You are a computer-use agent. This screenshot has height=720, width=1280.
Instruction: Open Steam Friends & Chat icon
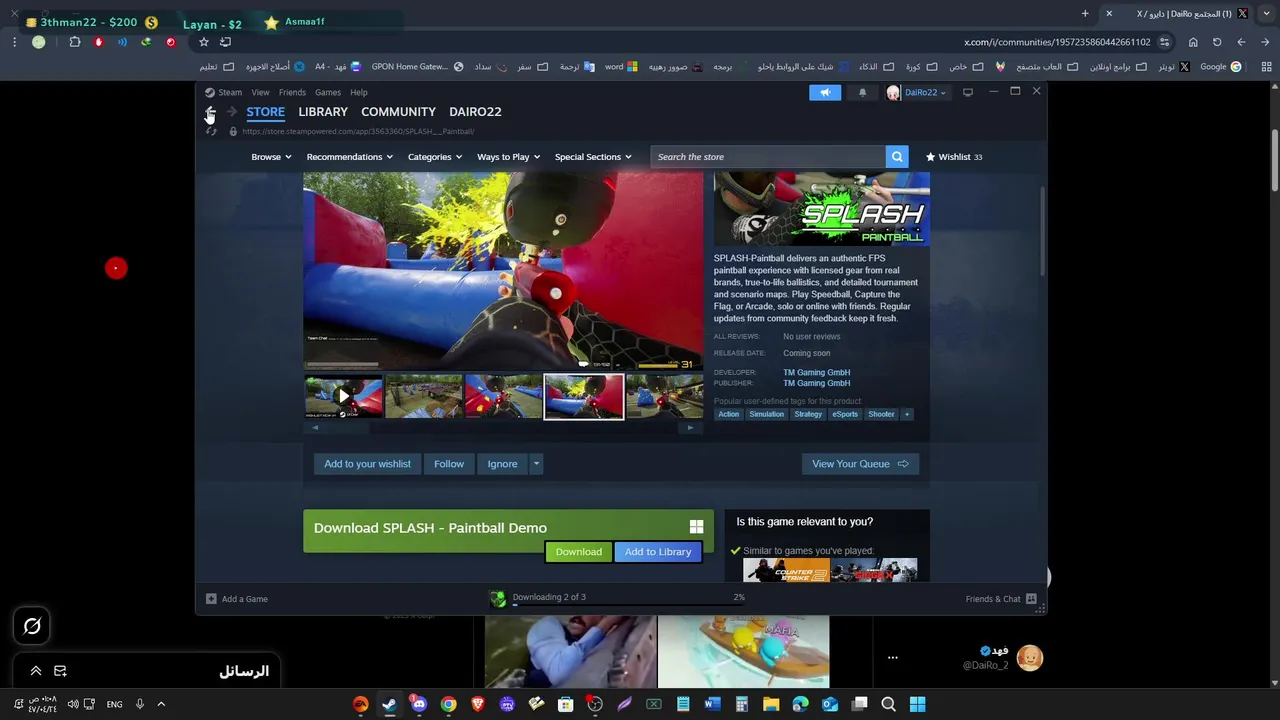tap(1031, 599)
